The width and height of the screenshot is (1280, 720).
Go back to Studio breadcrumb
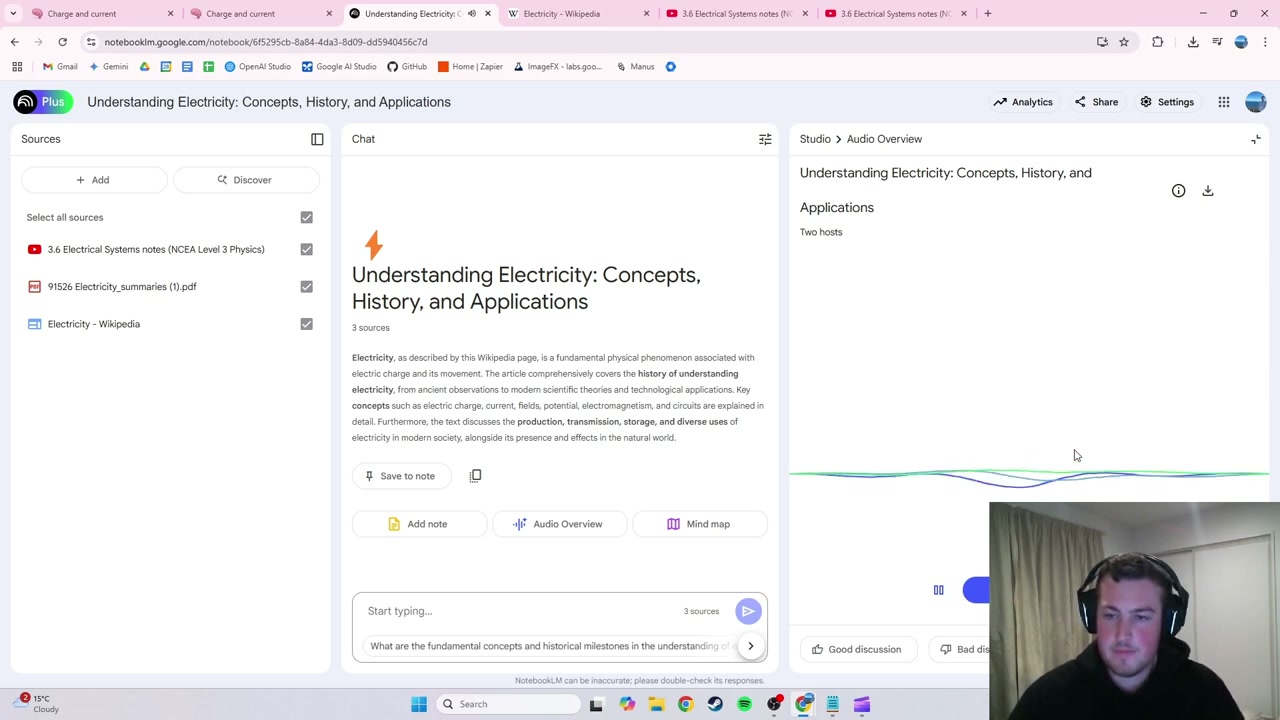coord(815,139)
